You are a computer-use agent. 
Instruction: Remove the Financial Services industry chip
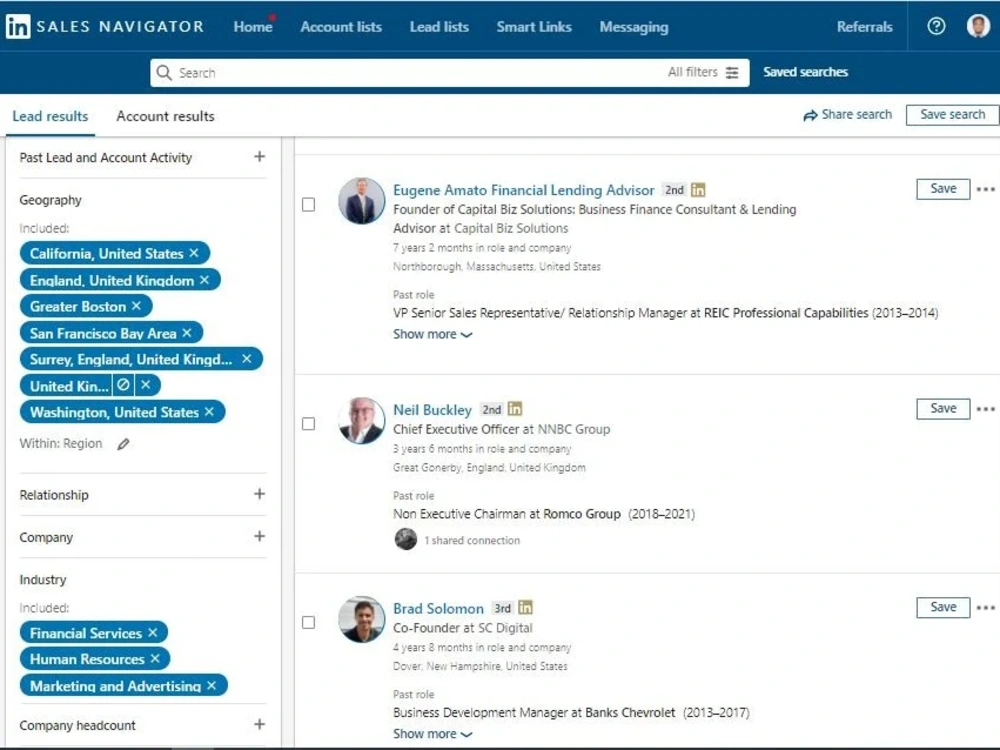pyautogui.click(x=152, y=633)
